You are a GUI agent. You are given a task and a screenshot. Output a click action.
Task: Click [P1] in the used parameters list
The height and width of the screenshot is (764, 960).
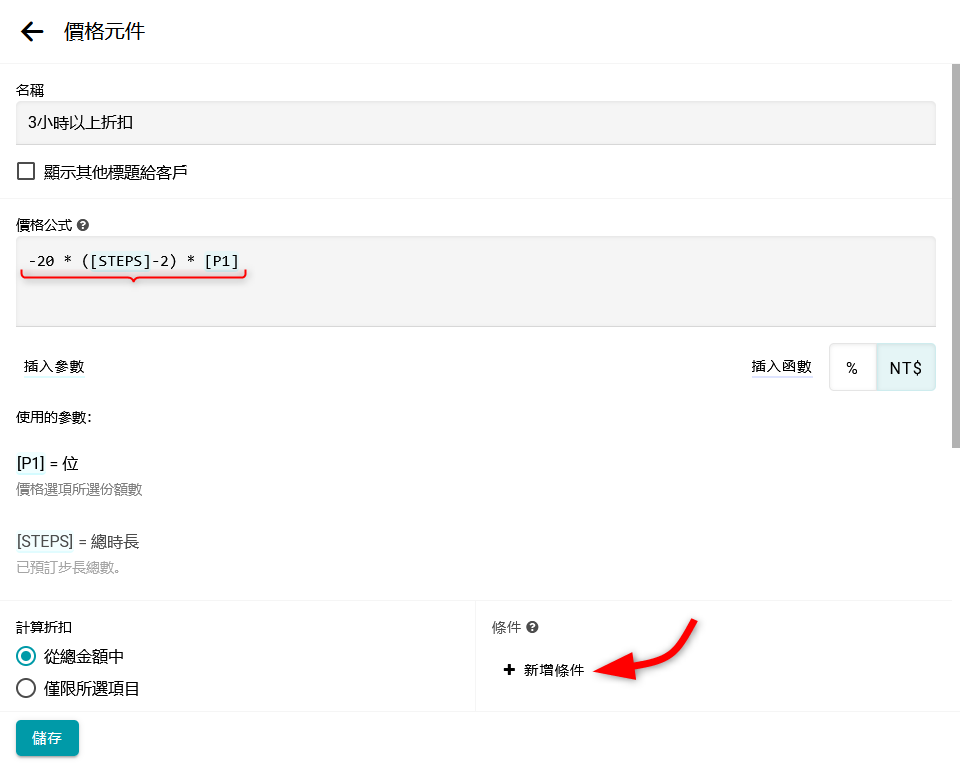coord(31,463)
